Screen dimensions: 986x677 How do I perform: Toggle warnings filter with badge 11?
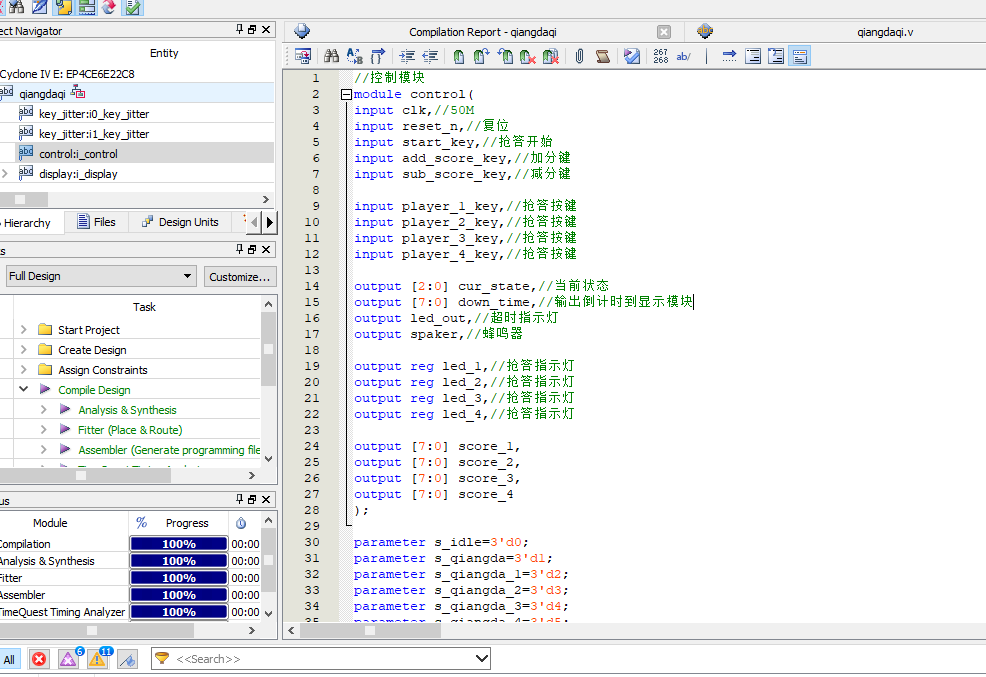(97, 659)
